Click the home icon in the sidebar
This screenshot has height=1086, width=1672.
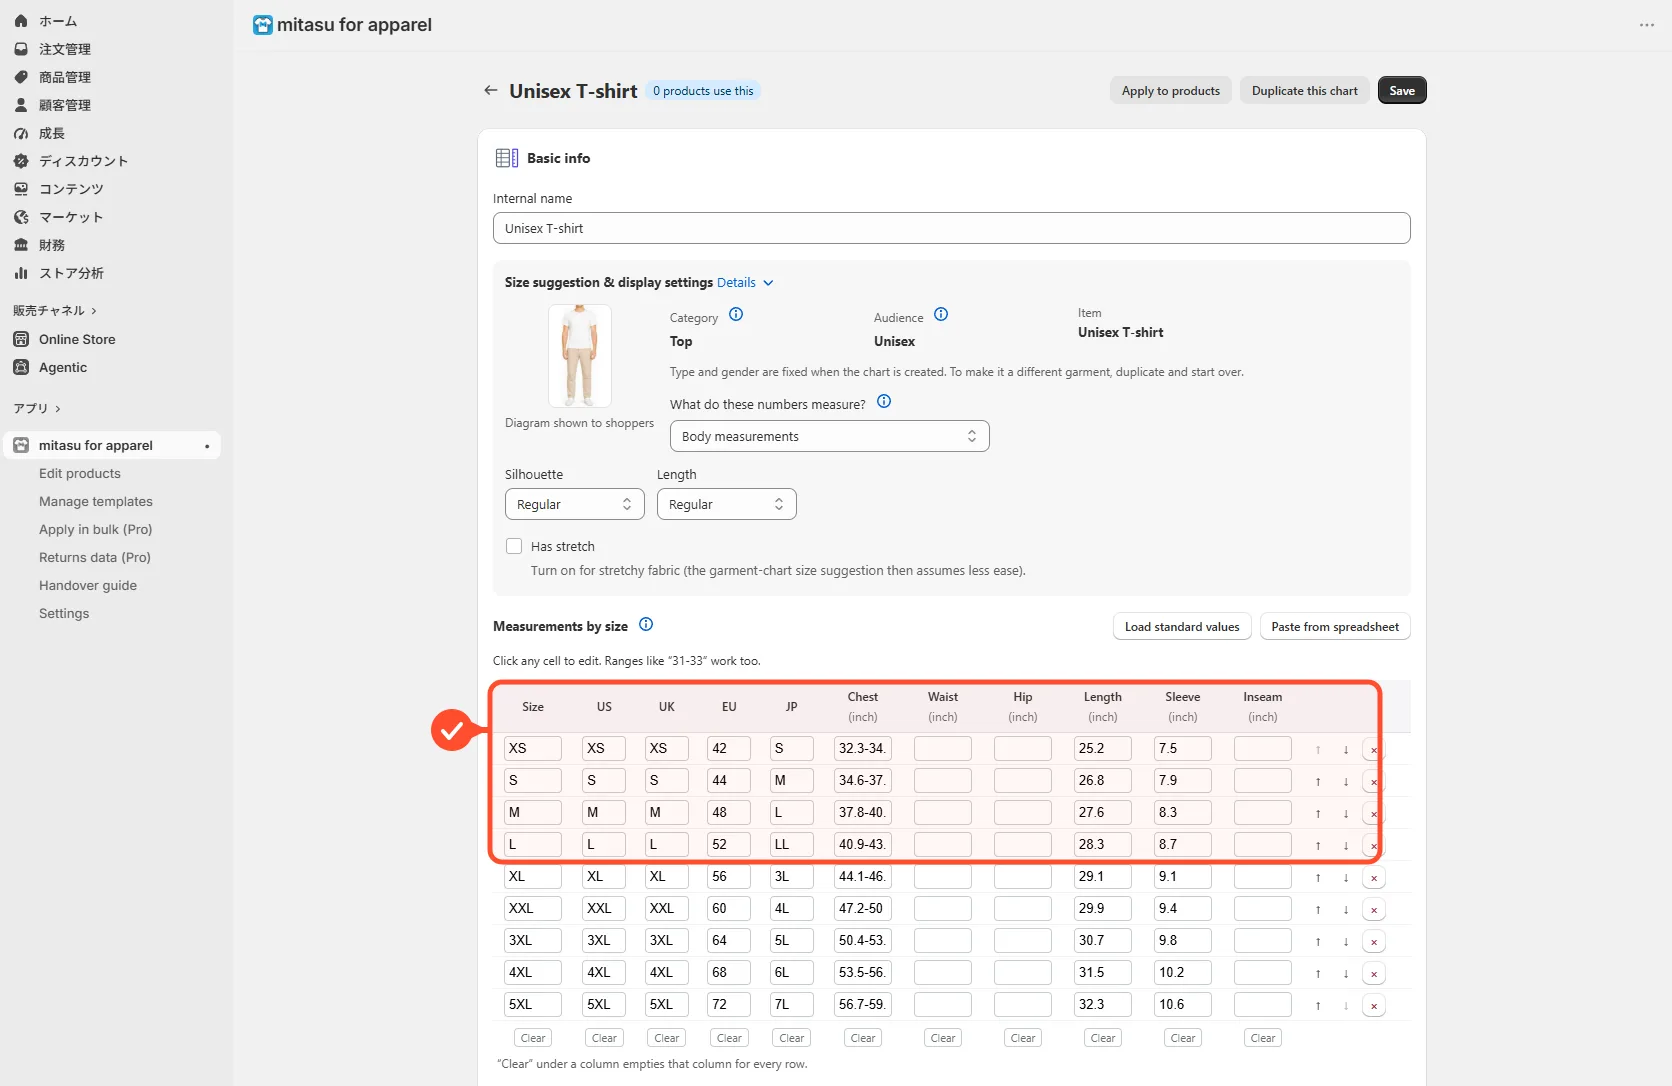(21, 21)
